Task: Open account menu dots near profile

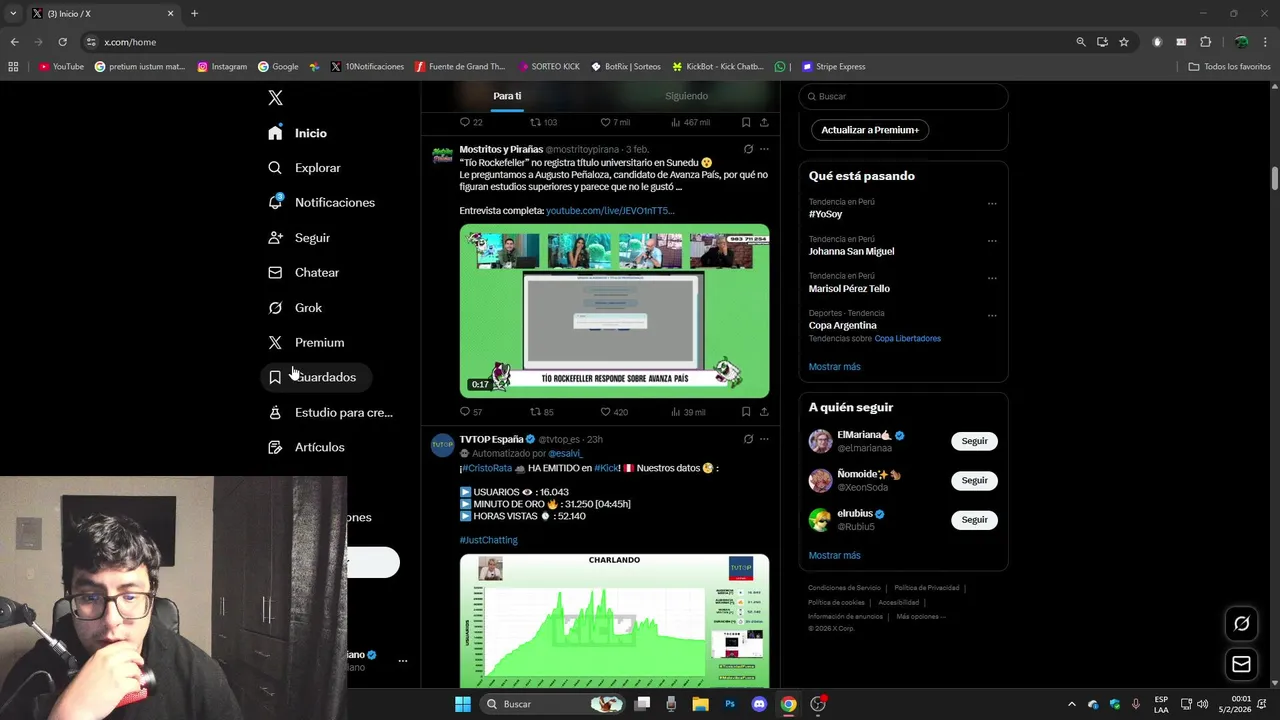Action: tap(403, 661)
